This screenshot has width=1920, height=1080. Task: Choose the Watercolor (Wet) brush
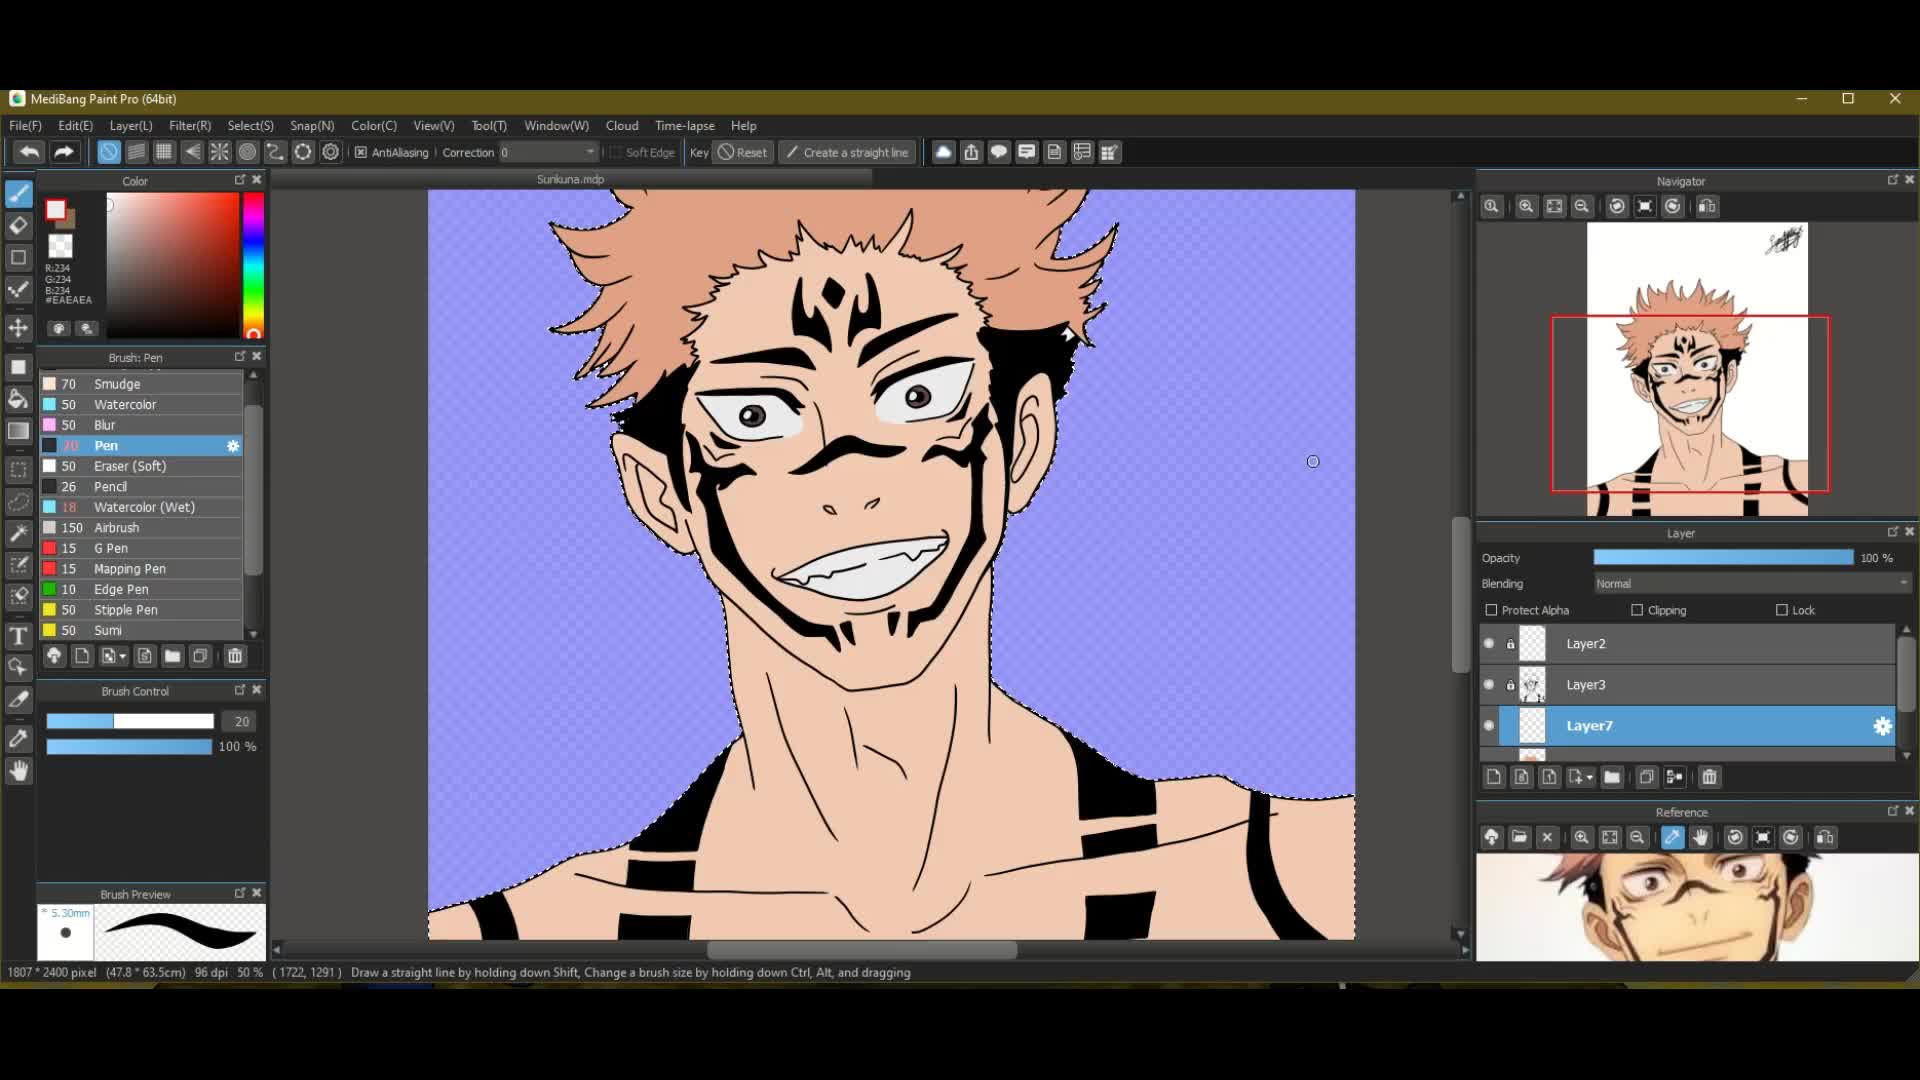(141, 507)
